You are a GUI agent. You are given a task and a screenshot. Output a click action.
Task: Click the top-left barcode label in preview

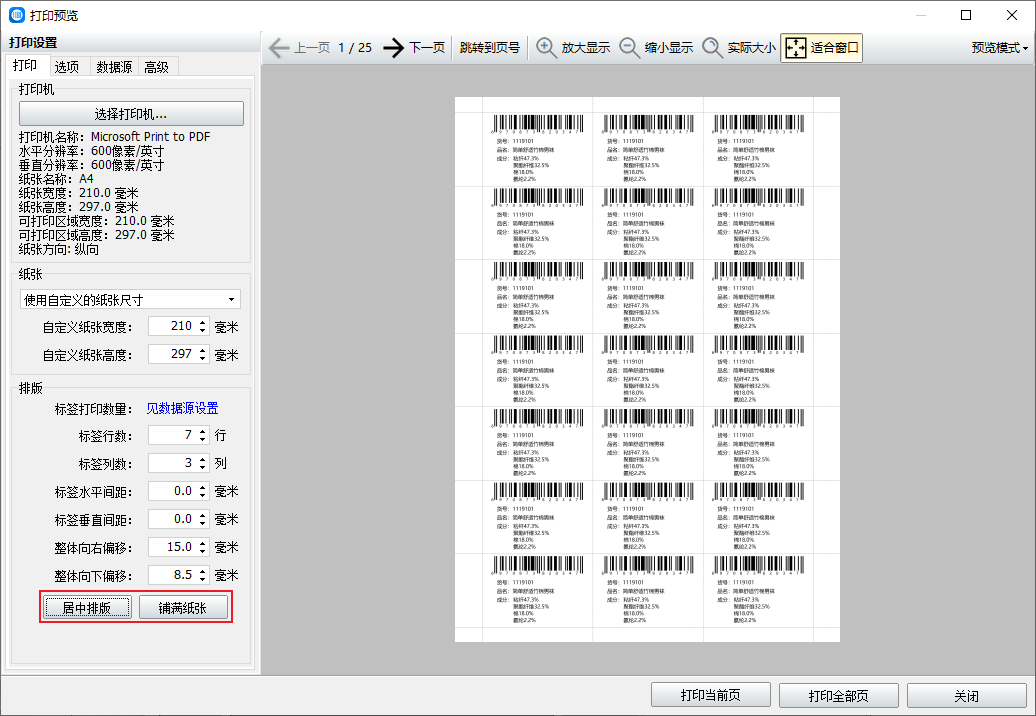pos(537,149)
